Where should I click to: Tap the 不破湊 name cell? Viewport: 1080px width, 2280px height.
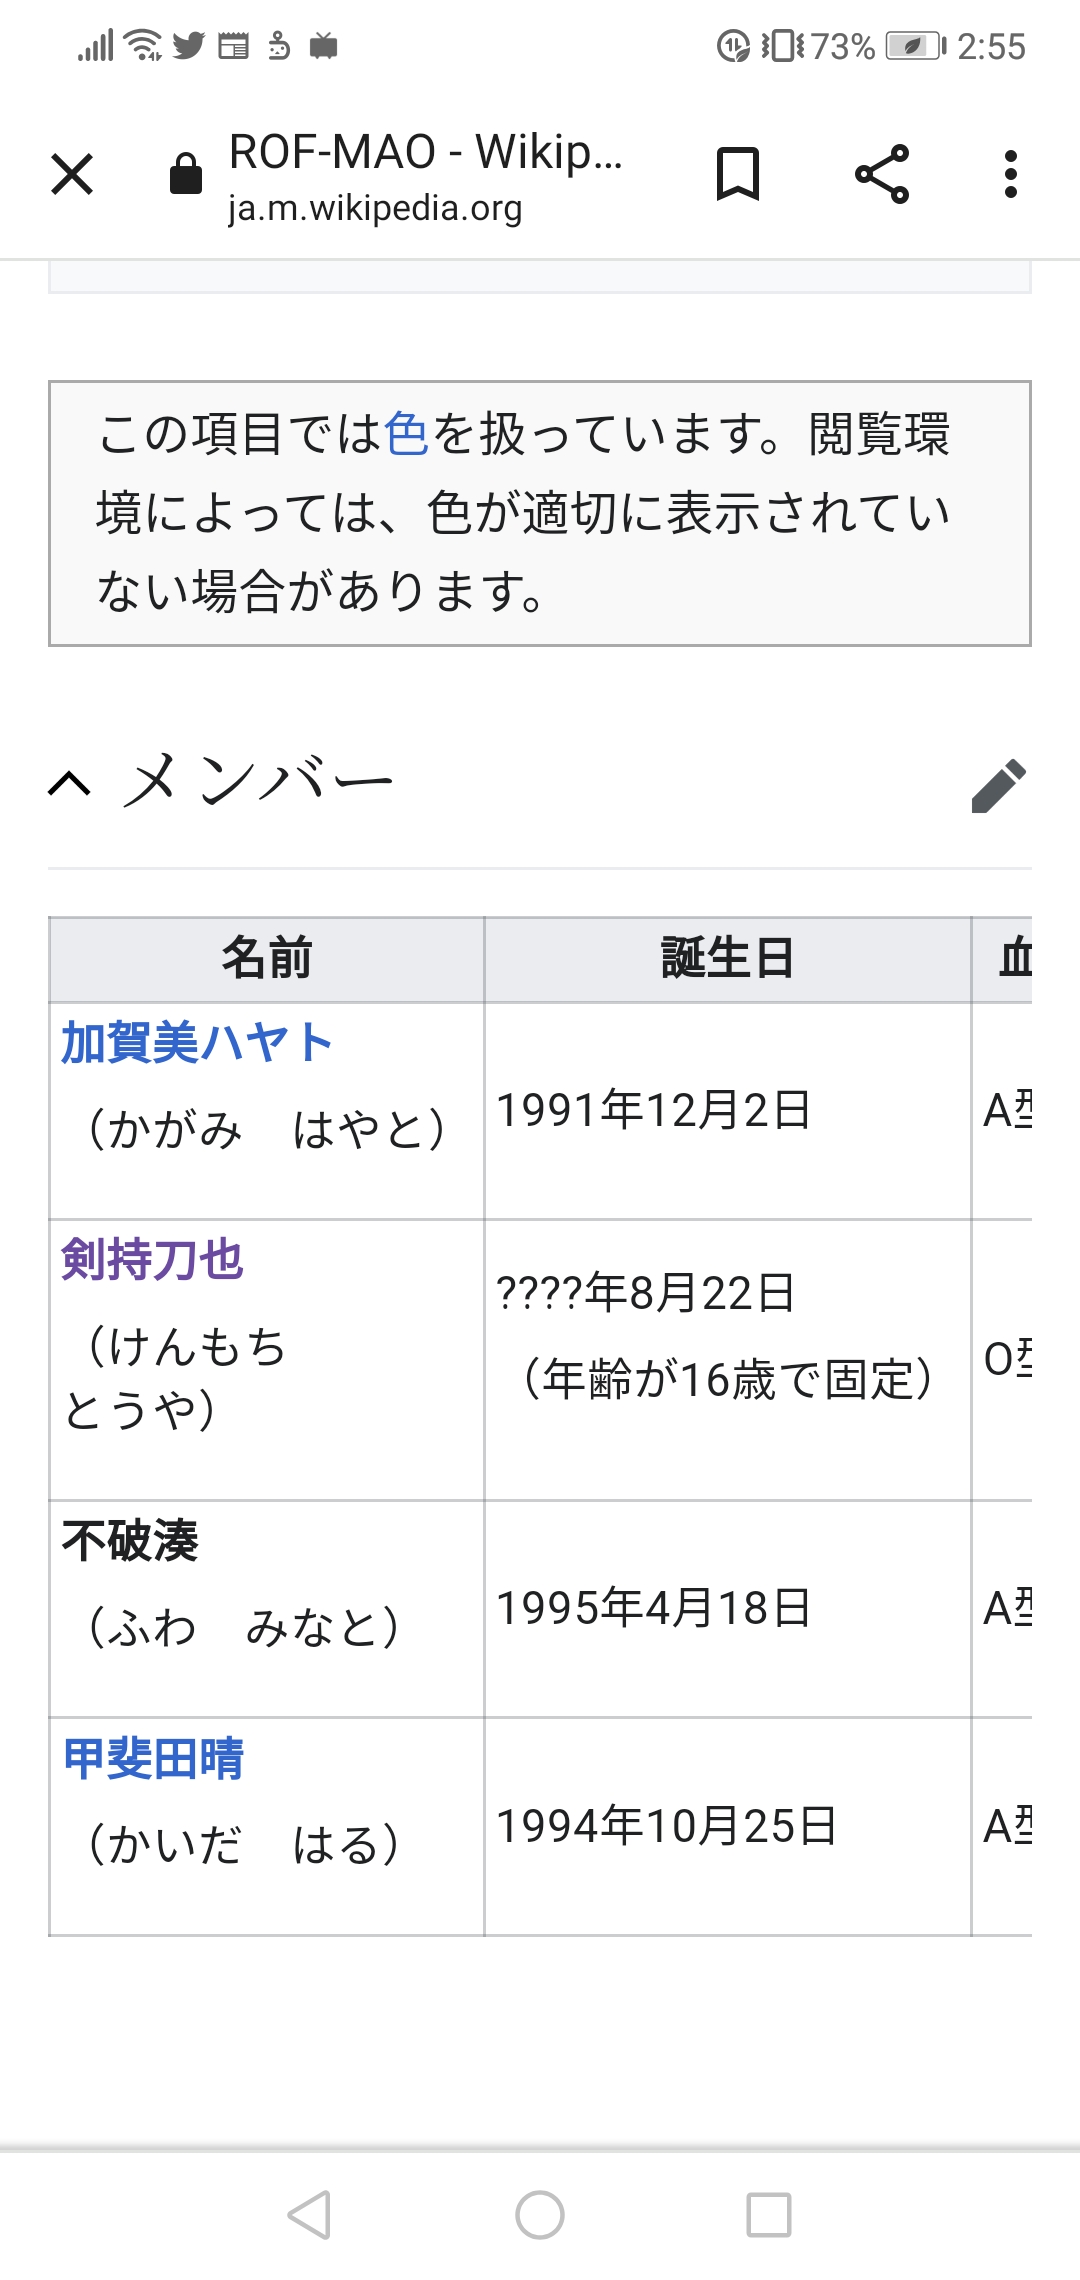pyautogui.click(x=130, y=1541)
